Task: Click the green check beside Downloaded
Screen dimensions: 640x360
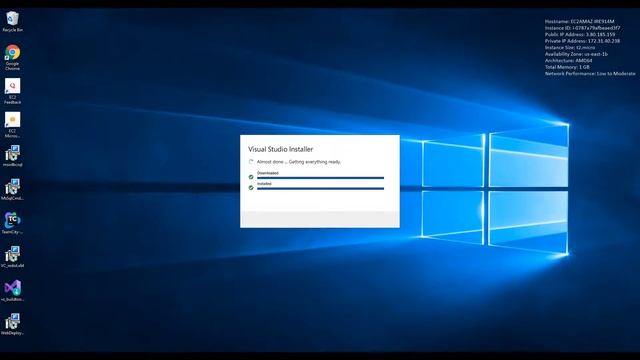Action: pos(251,177)
